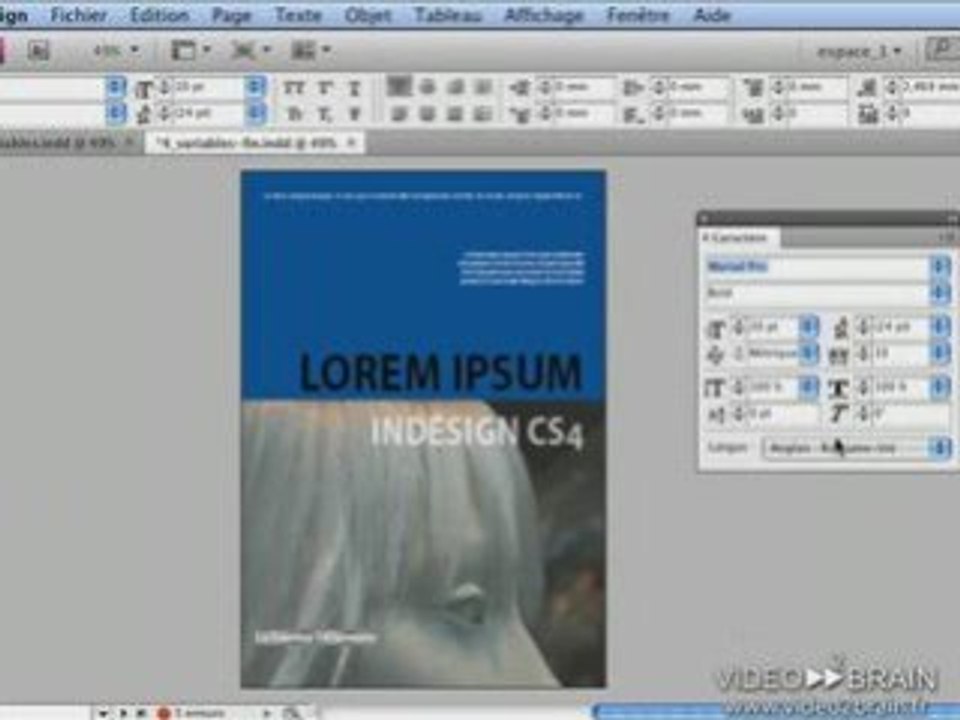
Task: Click LOREM IPSUM title on page
Action: point(441,372)
